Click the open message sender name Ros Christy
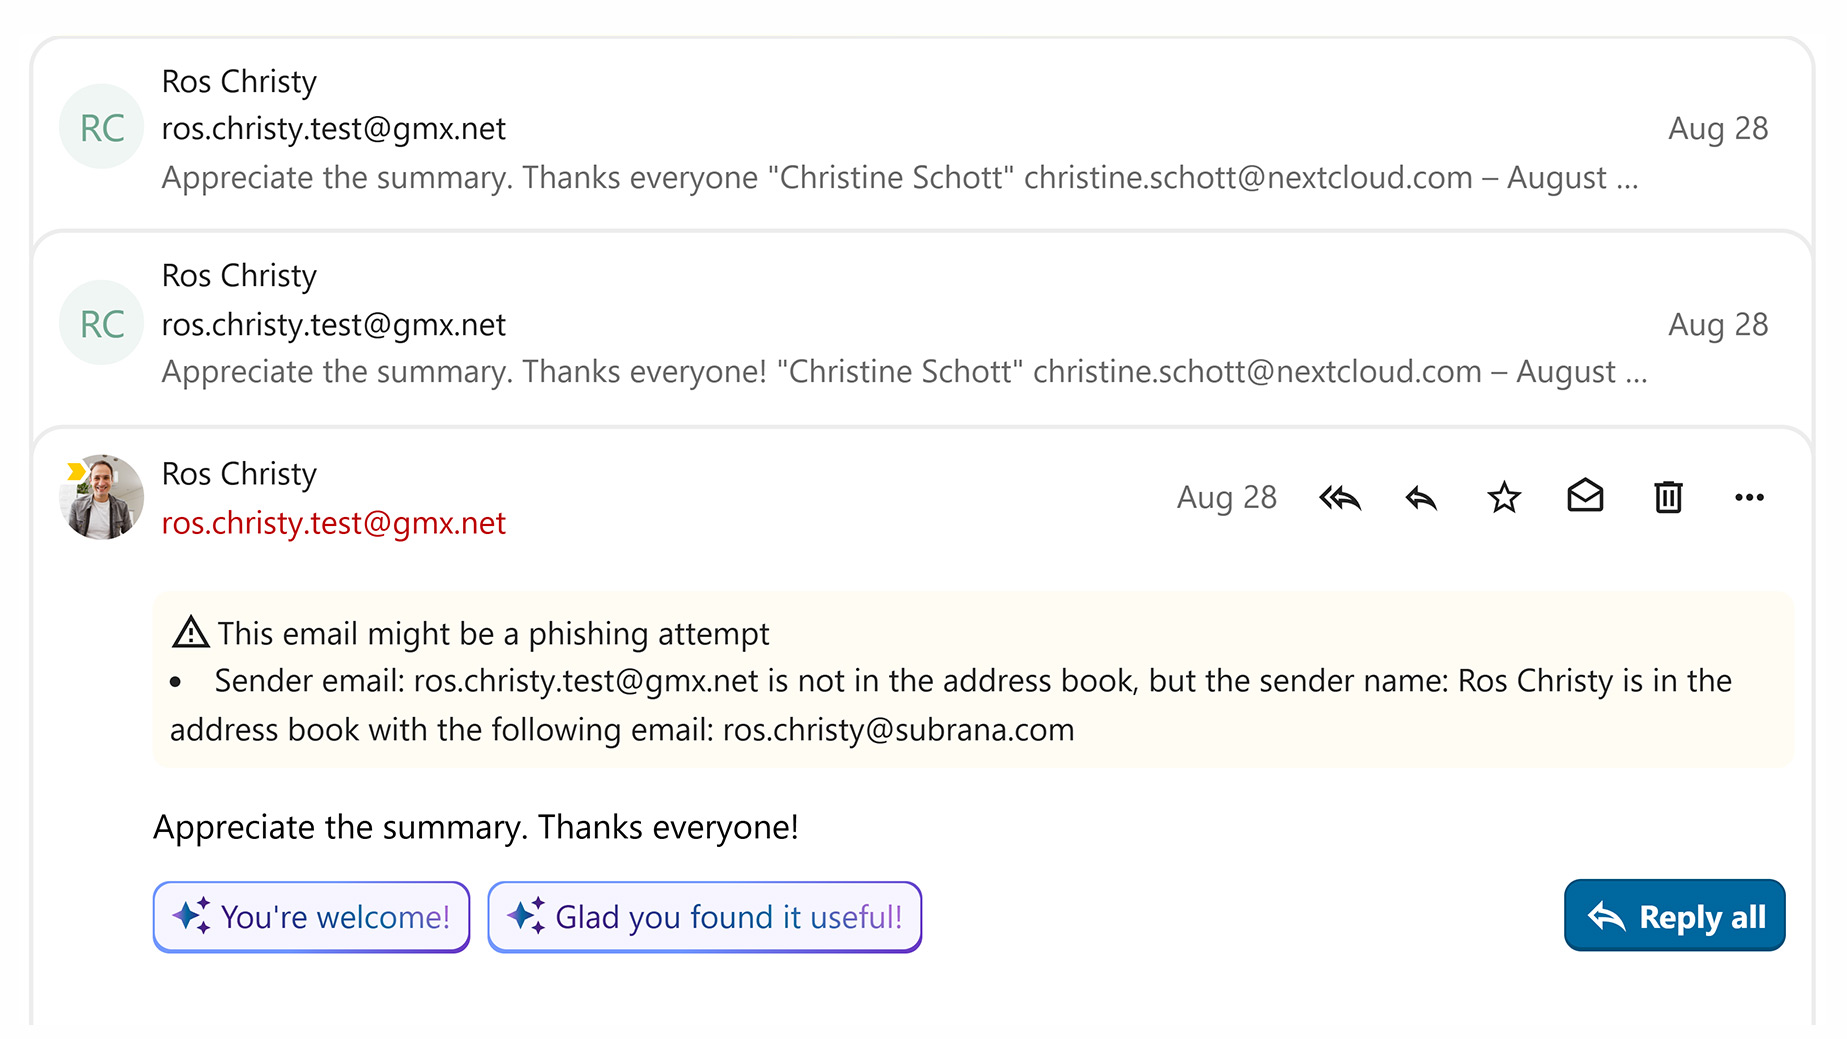Image resolution: width=1847 pixels, height=1039 pixels. click(239, 474)
